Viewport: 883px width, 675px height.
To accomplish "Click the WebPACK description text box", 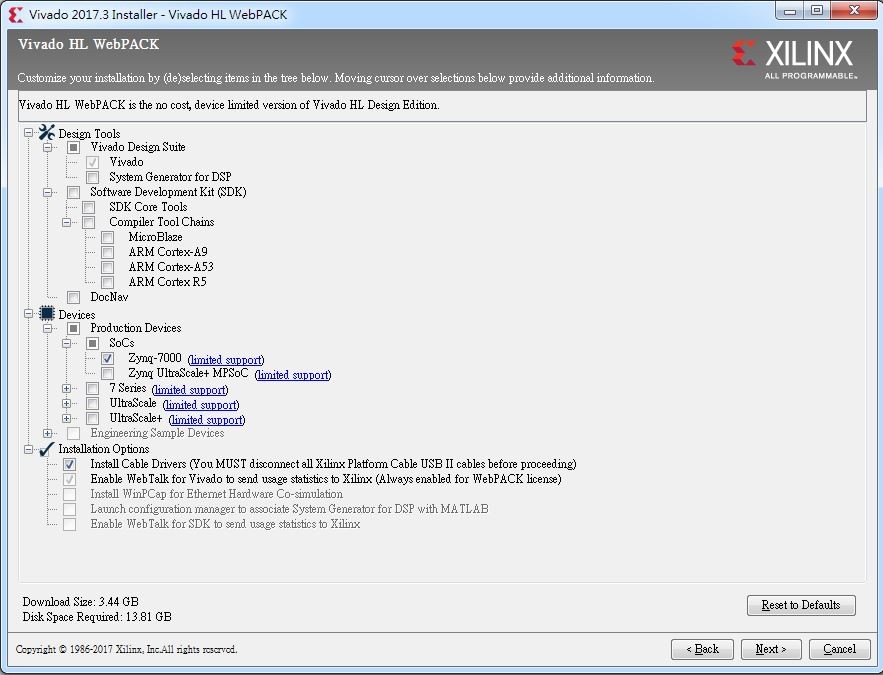I will 442,105.
